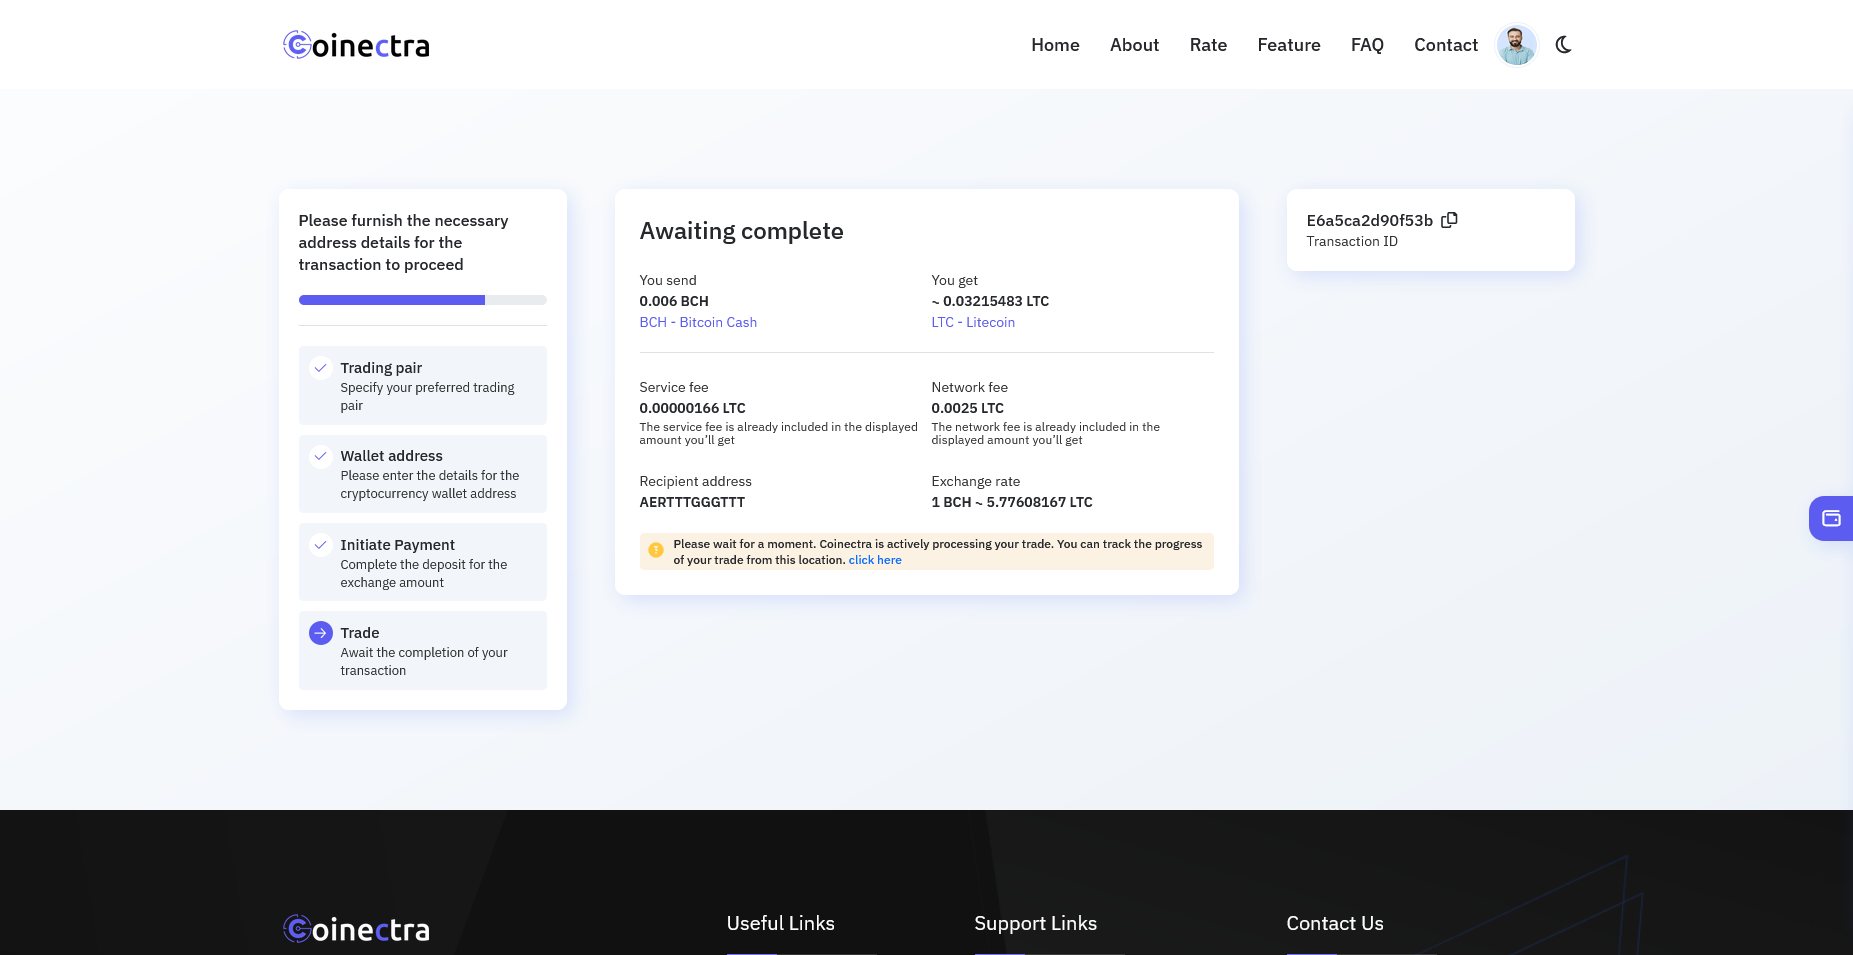The image size is (1853, 955).
Task: Click the receive amount 0.03215483 LTC
Action: click(x=990, y=301)
